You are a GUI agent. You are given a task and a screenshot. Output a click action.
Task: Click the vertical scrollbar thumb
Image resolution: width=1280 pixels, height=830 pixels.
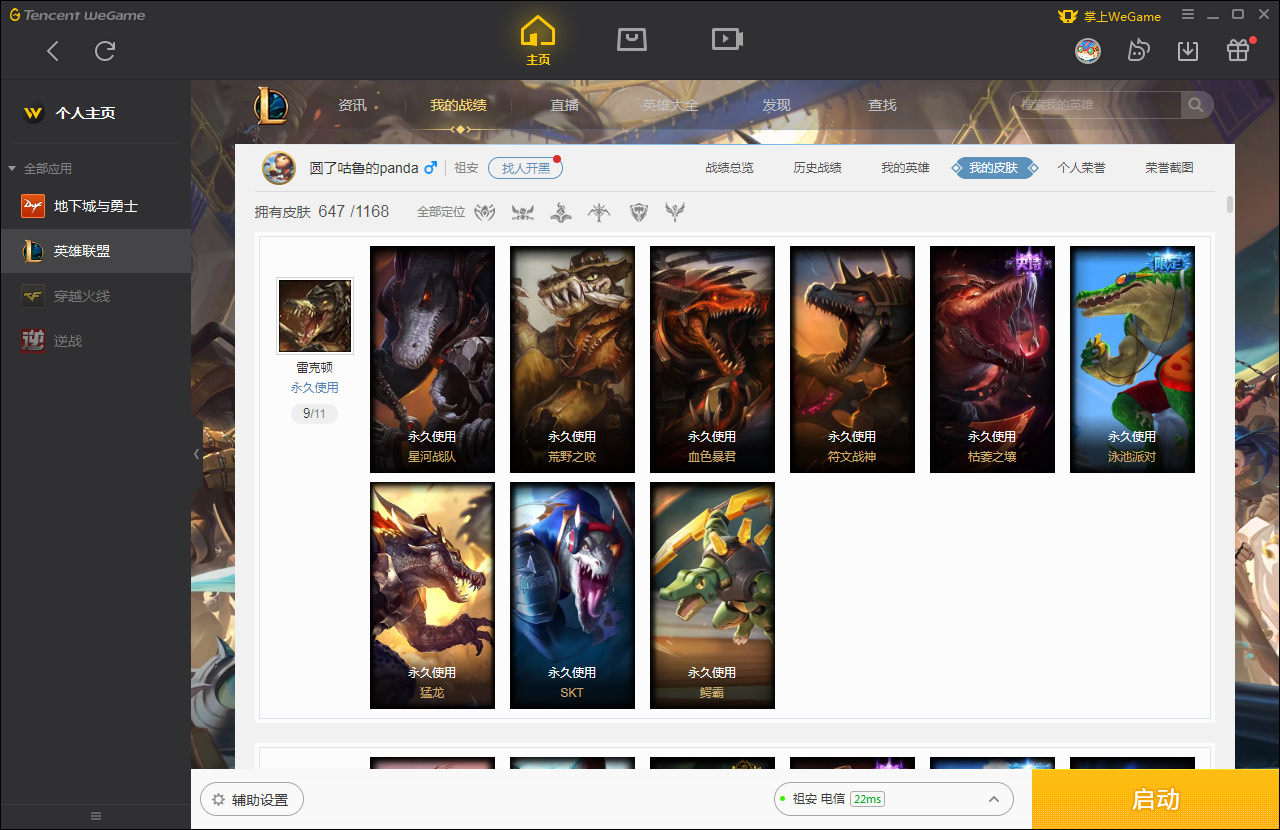click(1229, 205)
